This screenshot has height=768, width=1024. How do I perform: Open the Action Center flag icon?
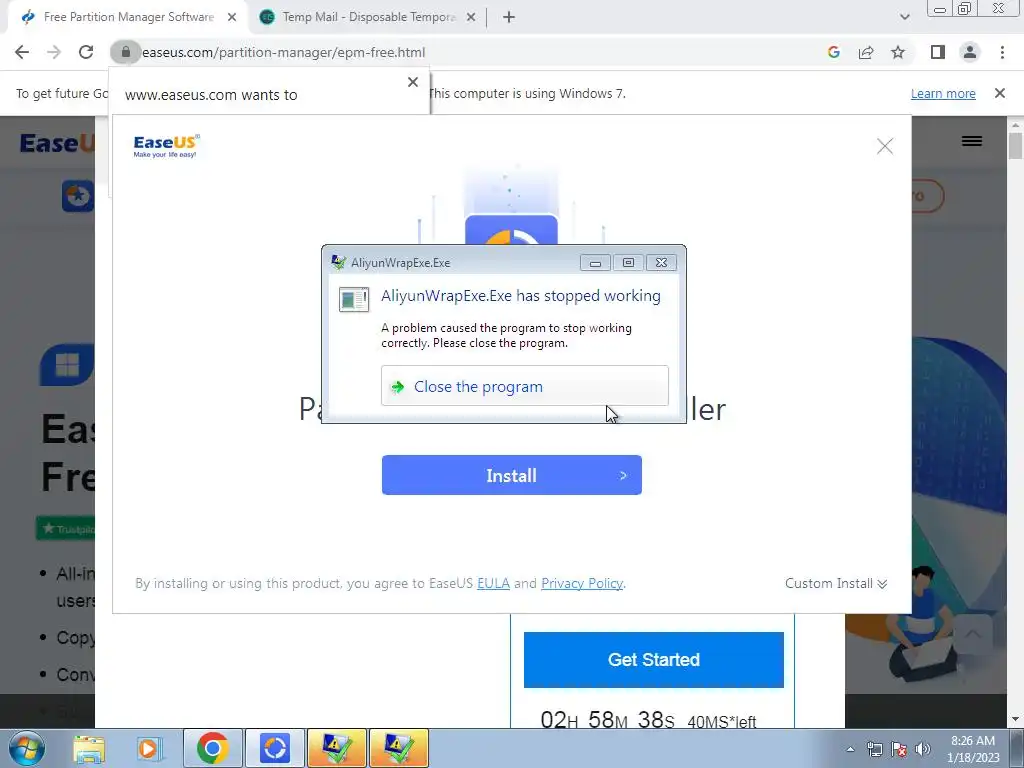click(x=899, y=749)
